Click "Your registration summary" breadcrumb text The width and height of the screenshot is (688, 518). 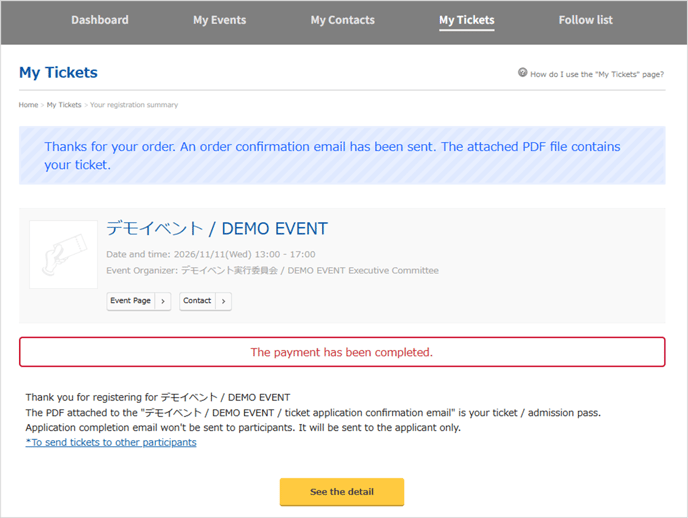[x=134, y=105]
